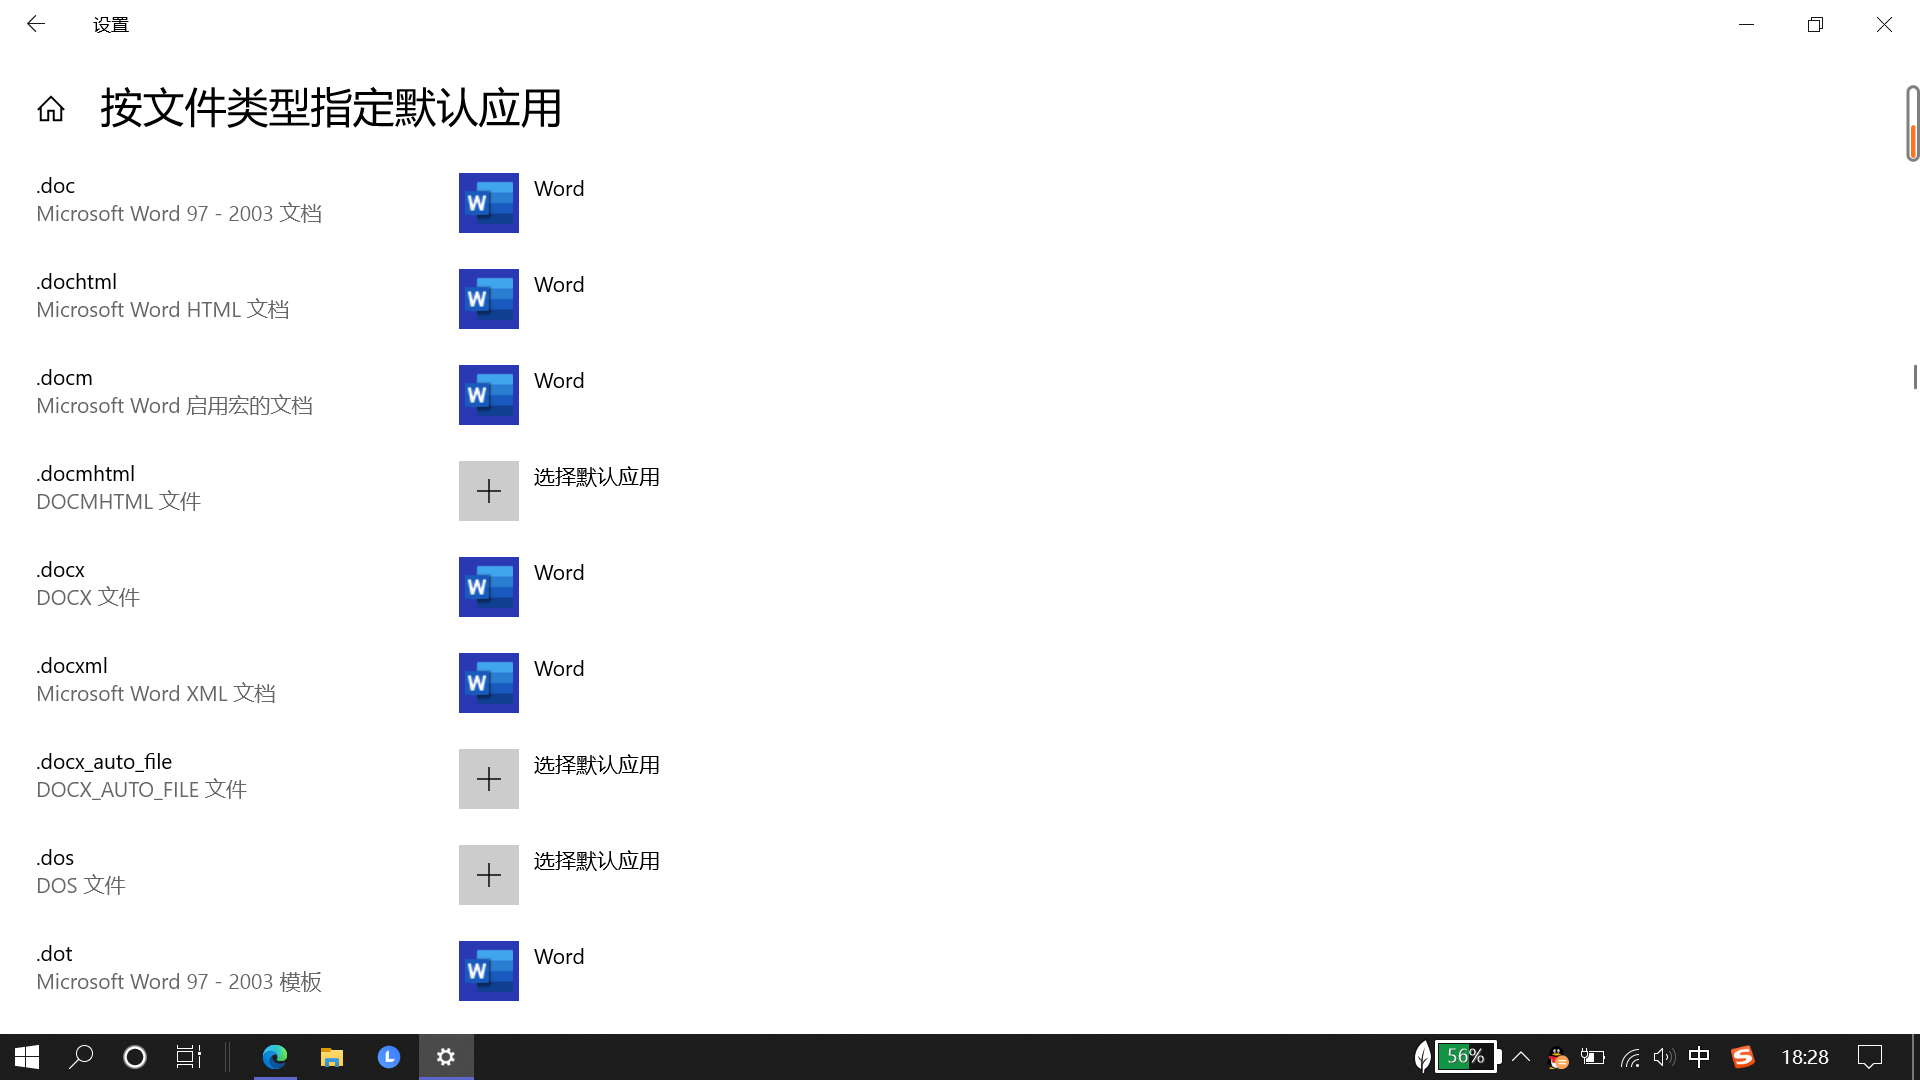Click 'Microsoft Word 97 - 2003 模板' description
The image size is (1920, 1080).
click(x=179, y=982)
